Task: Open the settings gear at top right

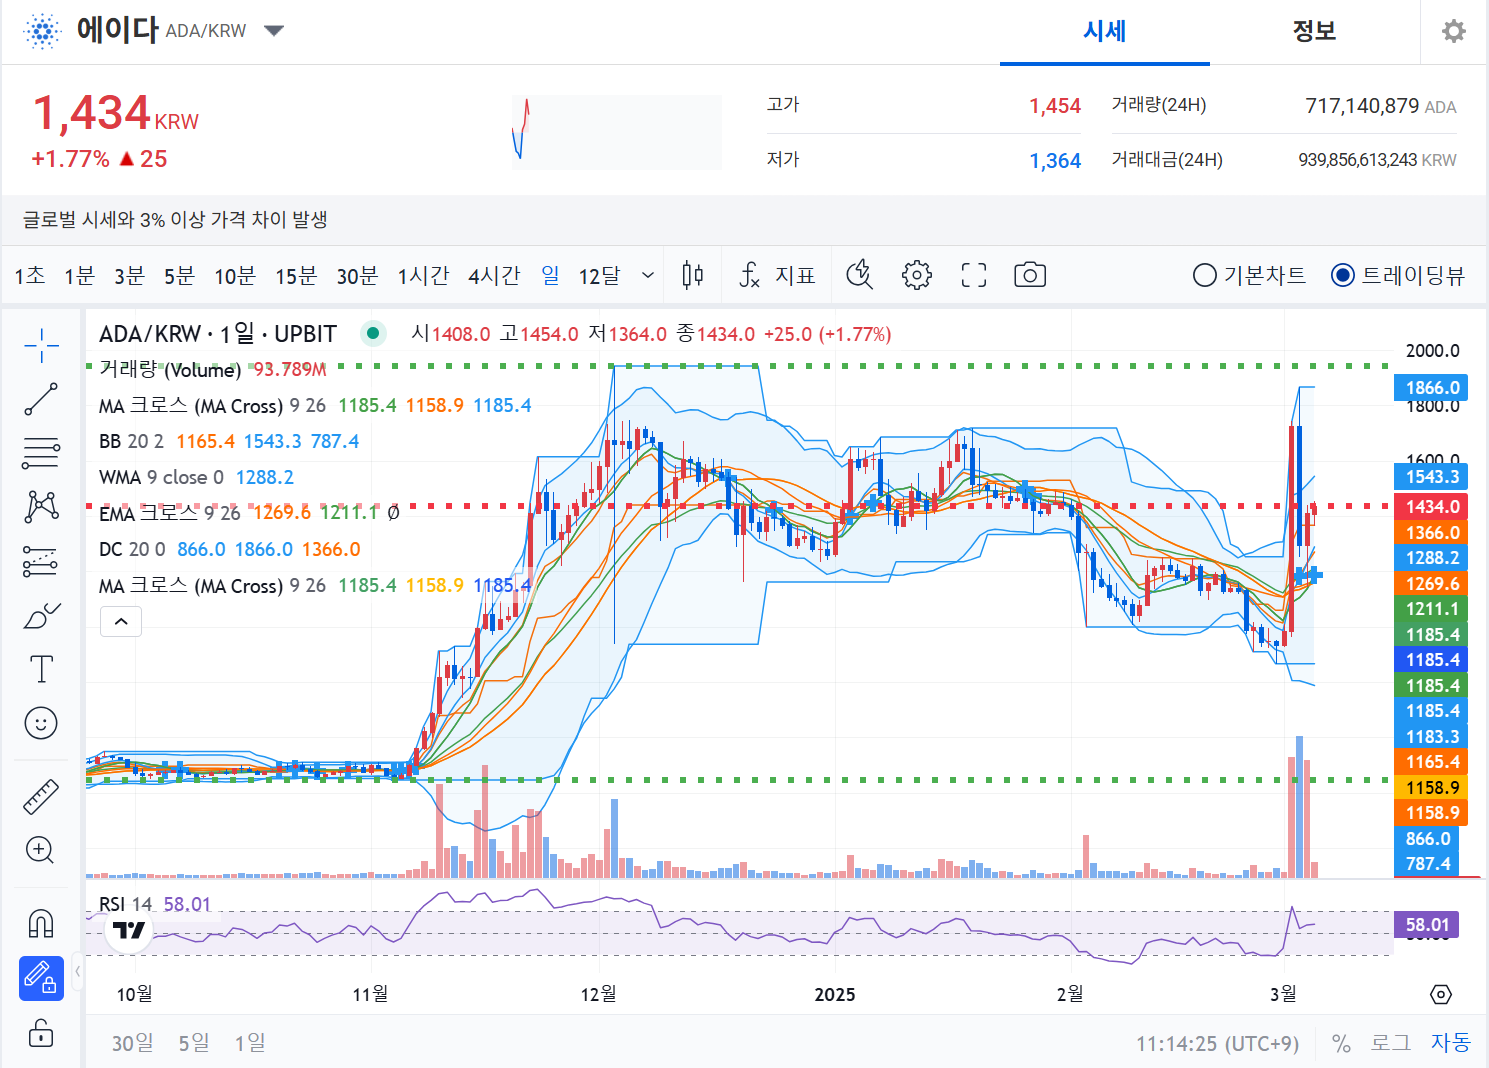Action: click(x=1454, y=31)
